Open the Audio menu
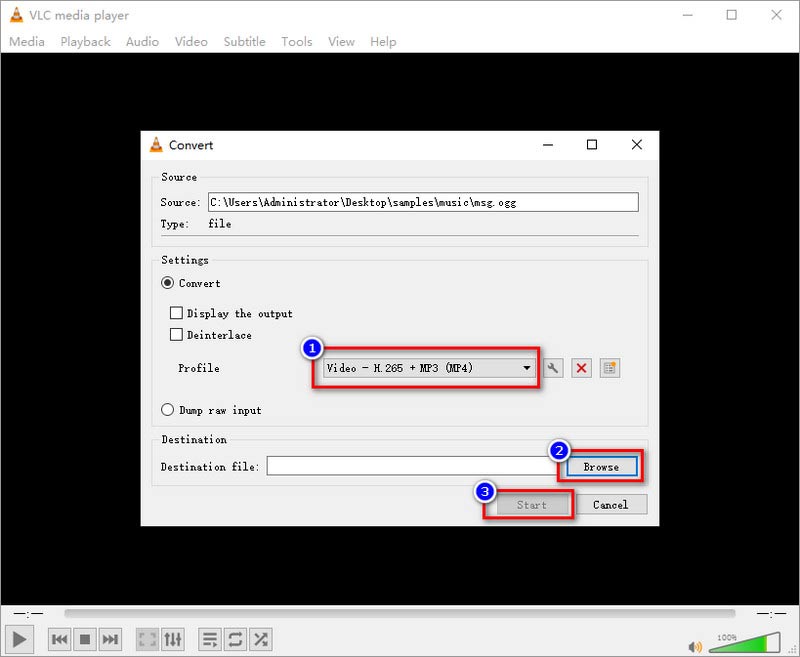The width and height of the screenshot is (800, 657). pyautogui.click(x=142, y=42)
